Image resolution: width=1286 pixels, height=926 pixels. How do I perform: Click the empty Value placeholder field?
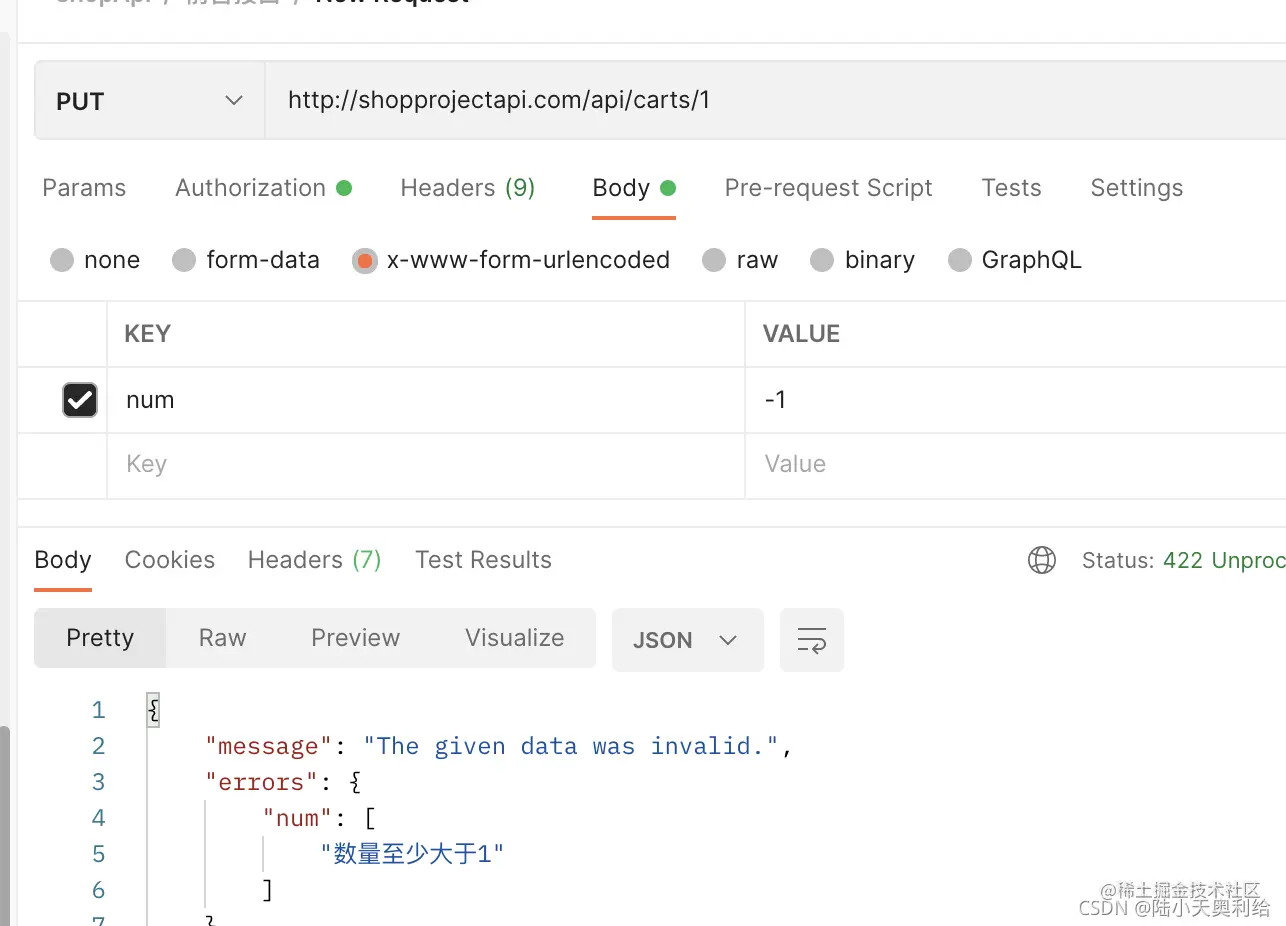point(1016,465)
